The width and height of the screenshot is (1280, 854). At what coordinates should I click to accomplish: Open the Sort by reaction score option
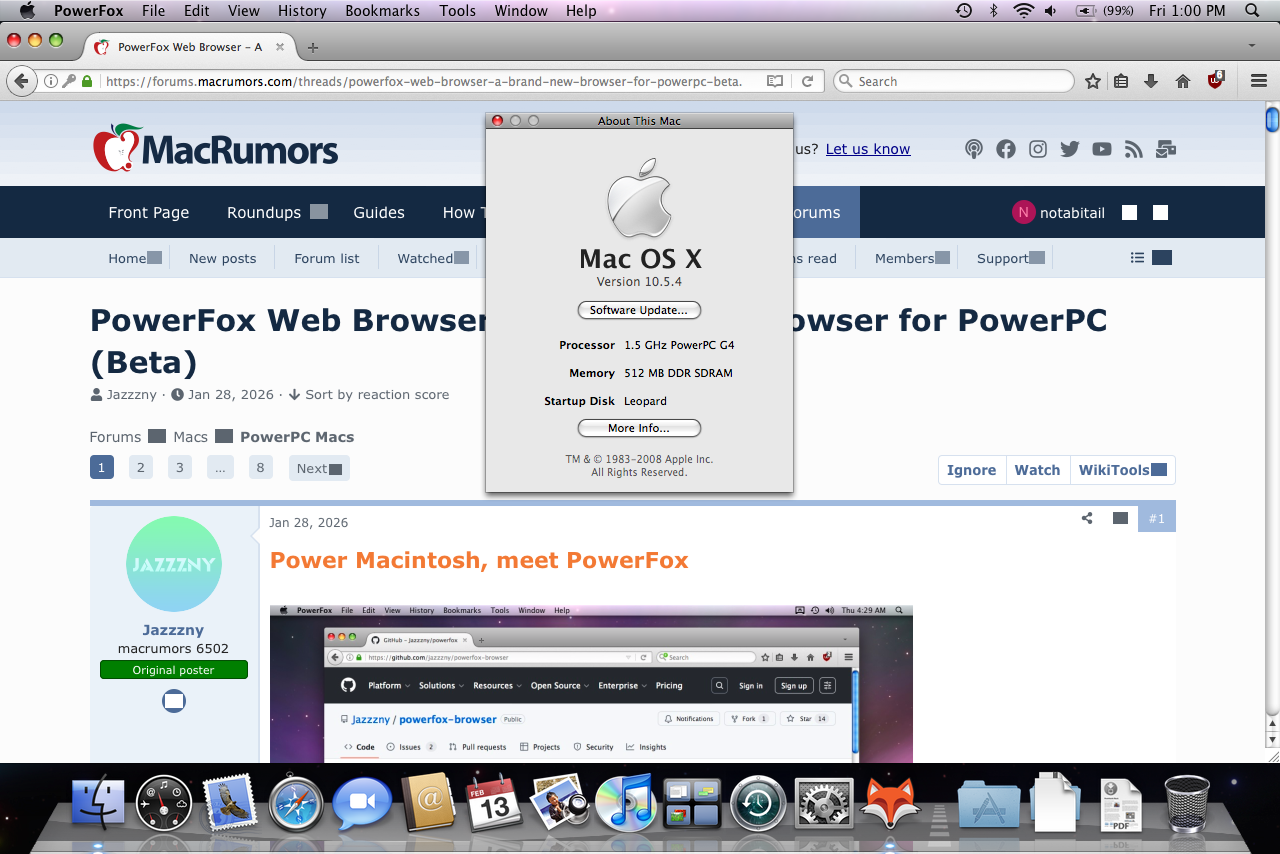[x=369, y=394]
